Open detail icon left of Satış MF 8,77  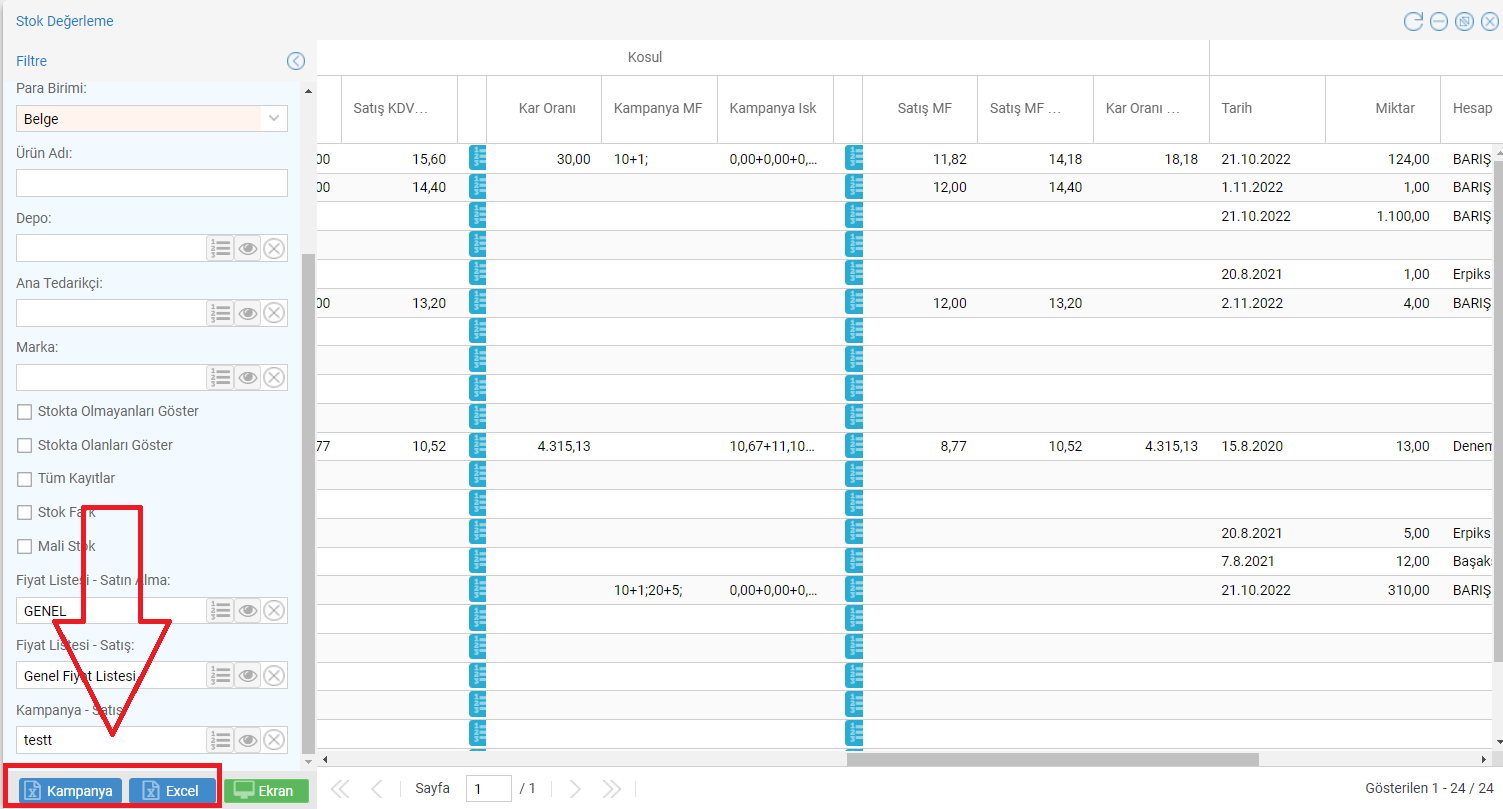tap(853, 446)
